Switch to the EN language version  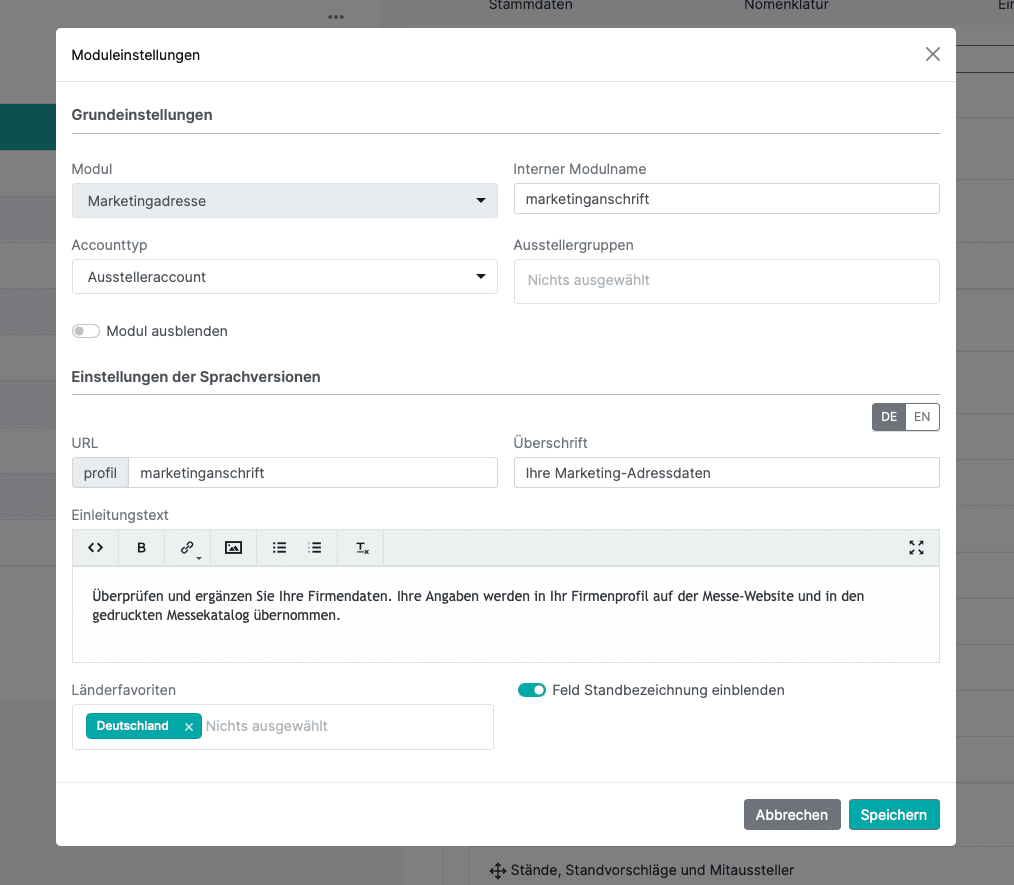coord(922,417)
